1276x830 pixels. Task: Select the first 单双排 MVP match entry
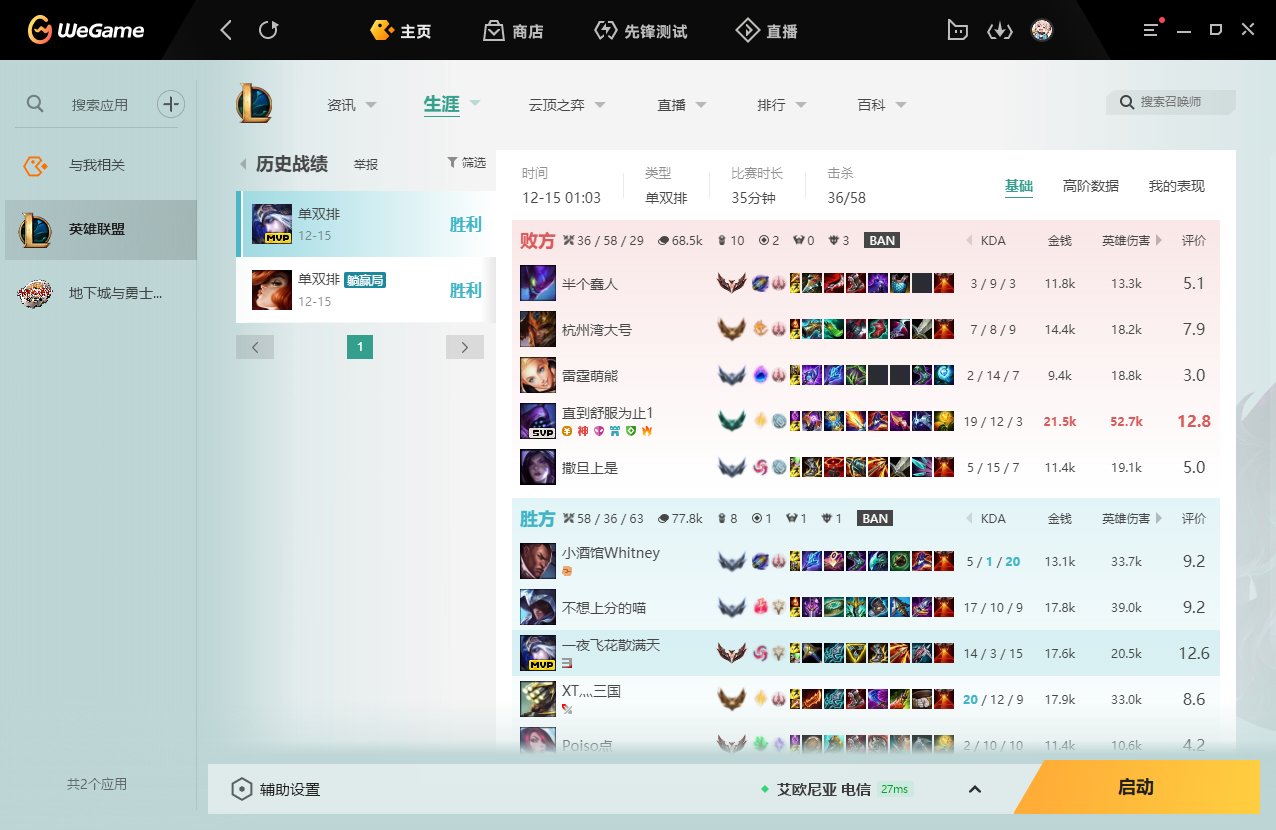click(366, 224)
